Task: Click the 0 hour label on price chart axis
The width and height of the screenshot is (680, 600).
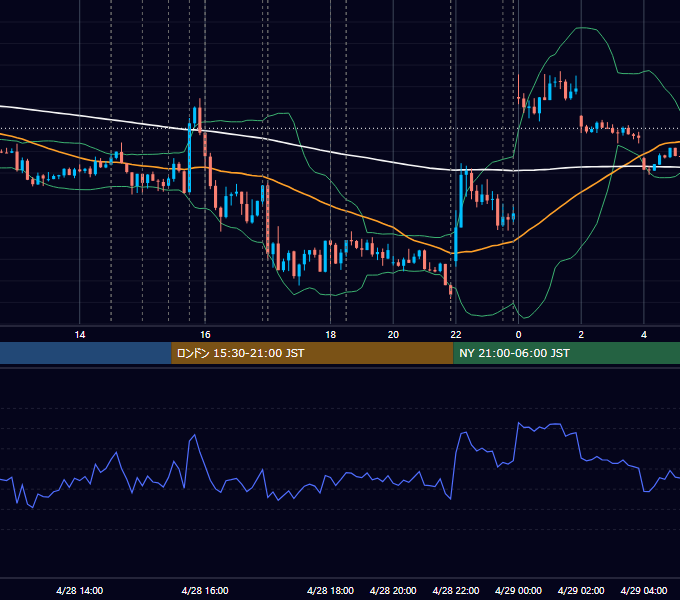Action: (x=518, y=335)
